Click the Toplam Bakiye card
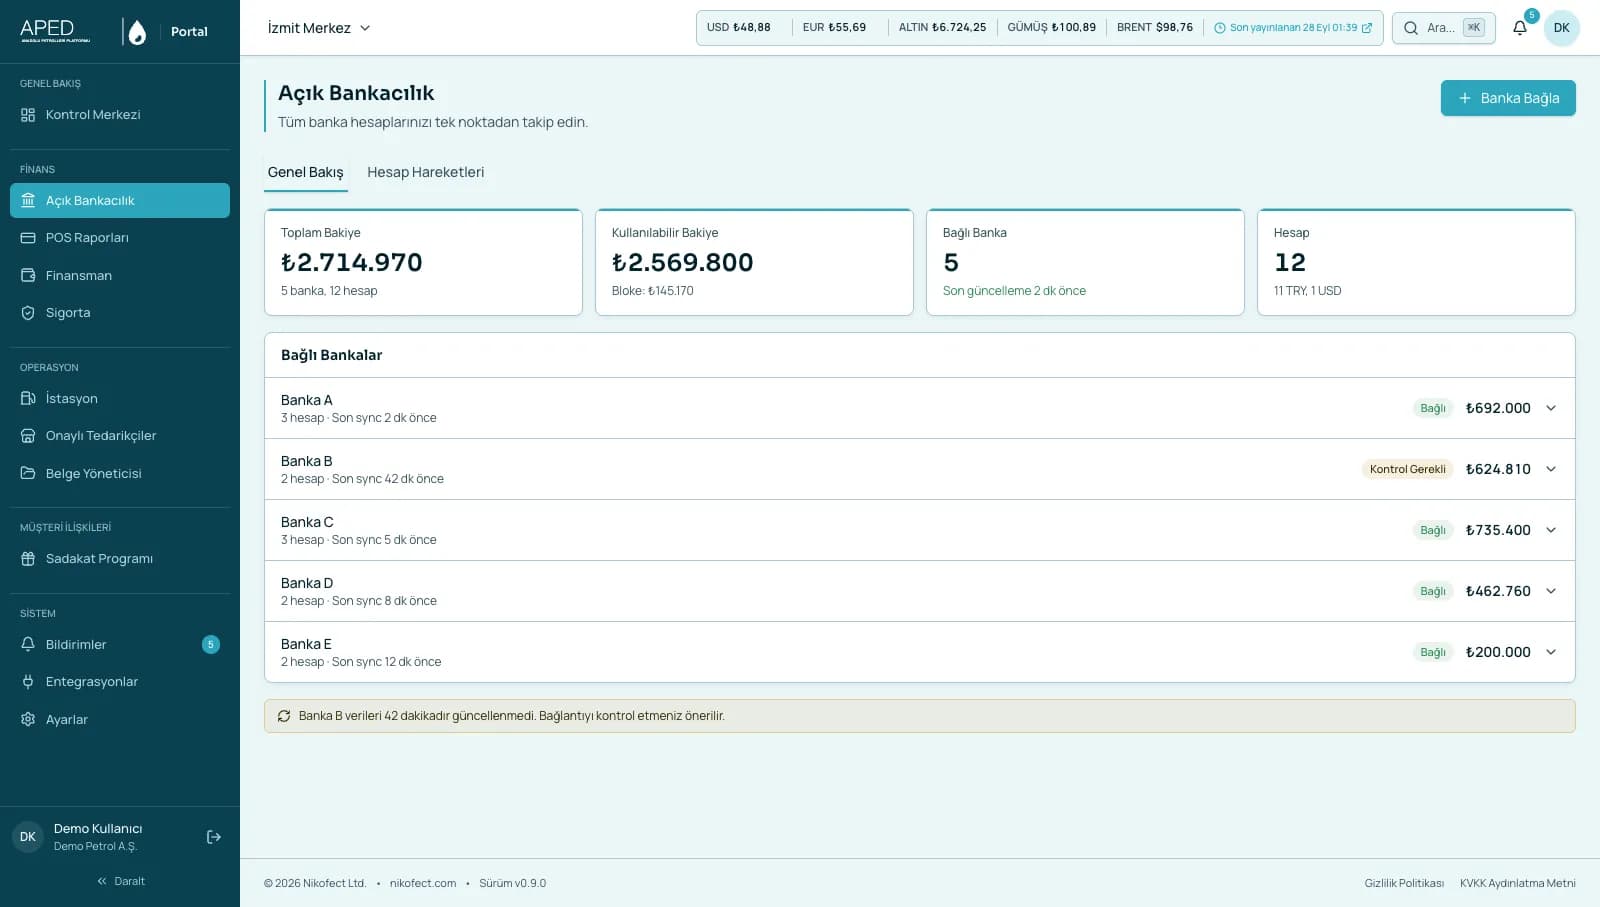The image size is (1600, 907). point(423,262)
